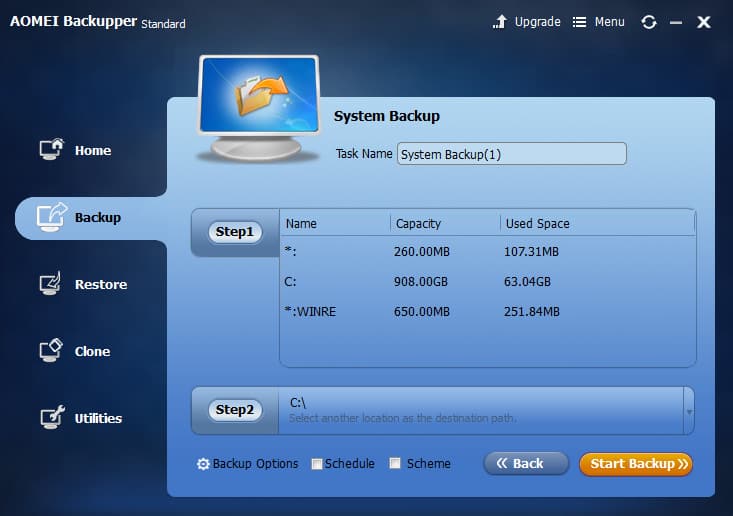
Task: Click the Restore sidebar icon
Action: [x=51, y=284]
